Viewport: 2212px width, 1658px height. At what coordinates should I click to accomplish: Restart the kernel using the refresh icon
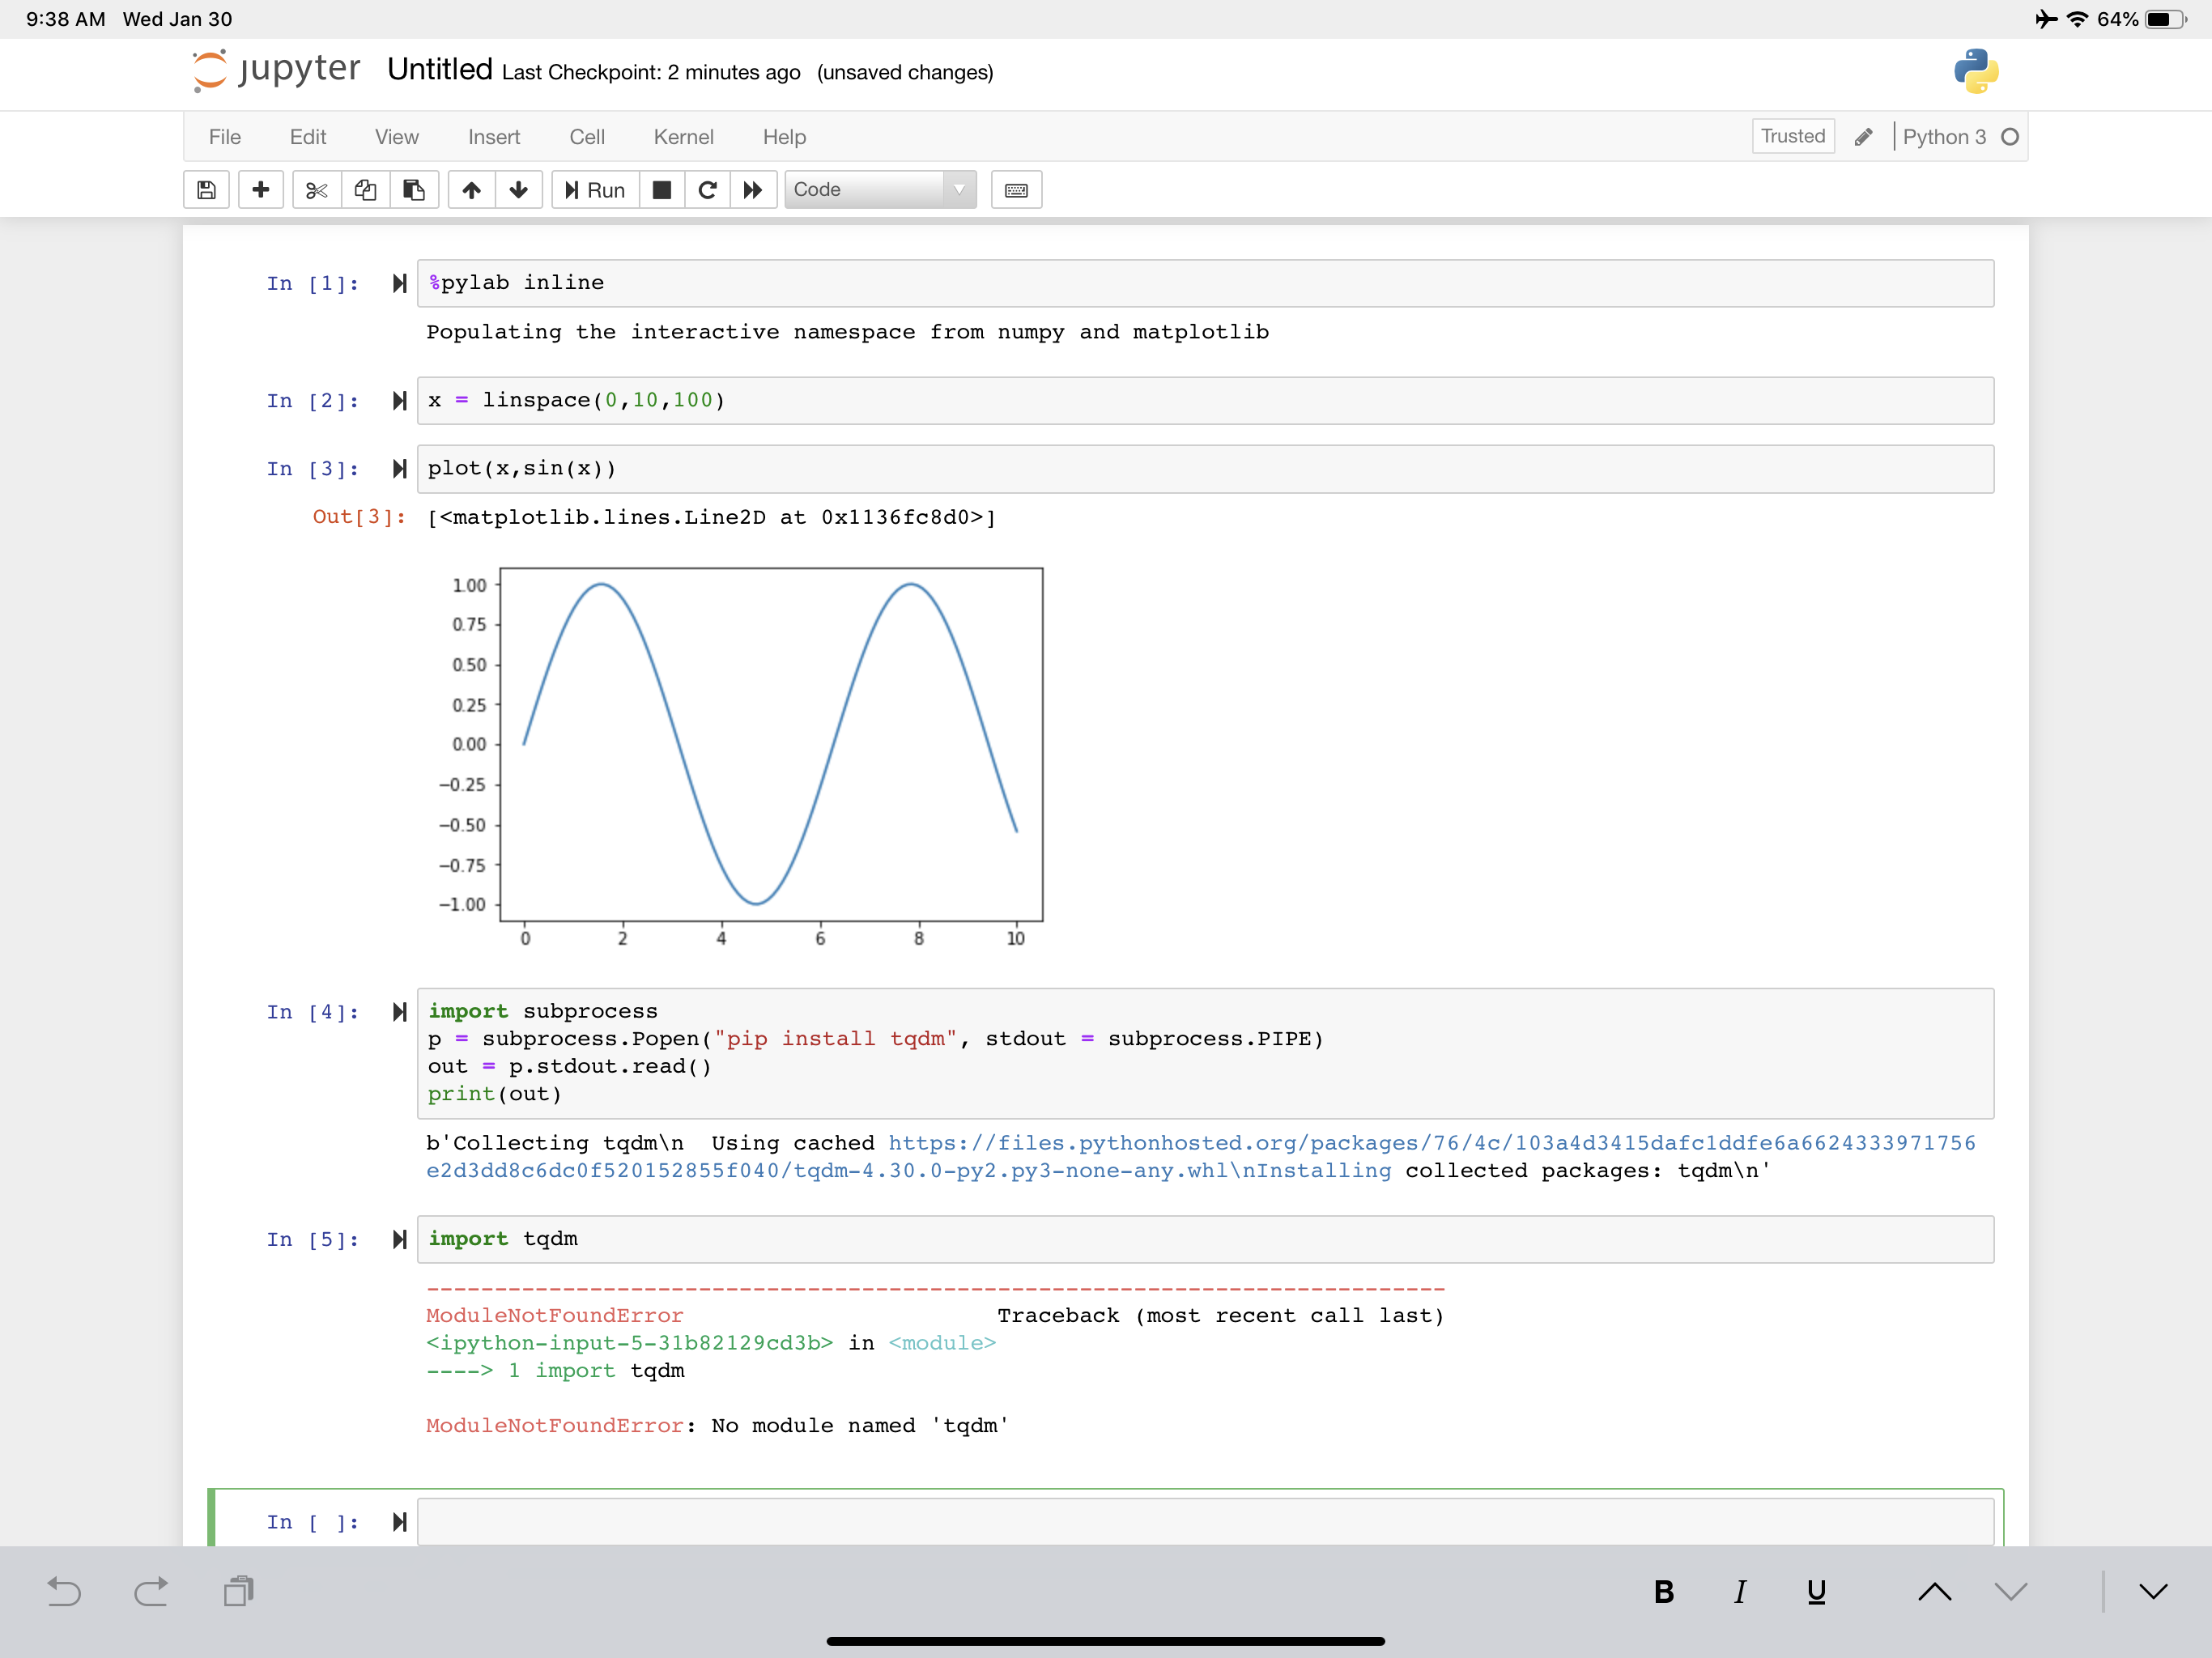[708, 190]
